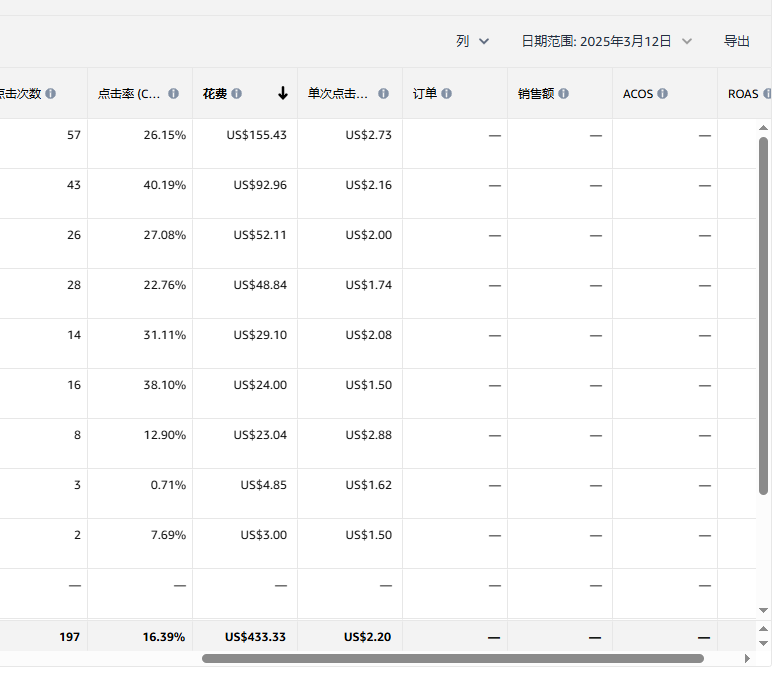Screen dimensions: 775x693
Task: Expand the 日期范围 date range selector
Action: point(606,41)
